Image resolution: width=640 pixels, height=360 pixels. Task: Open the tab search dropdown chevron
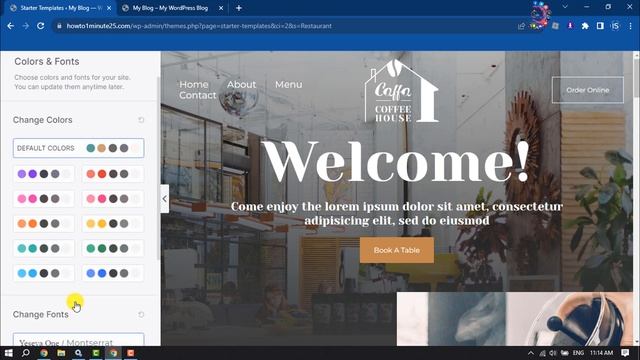pos(565,7)
